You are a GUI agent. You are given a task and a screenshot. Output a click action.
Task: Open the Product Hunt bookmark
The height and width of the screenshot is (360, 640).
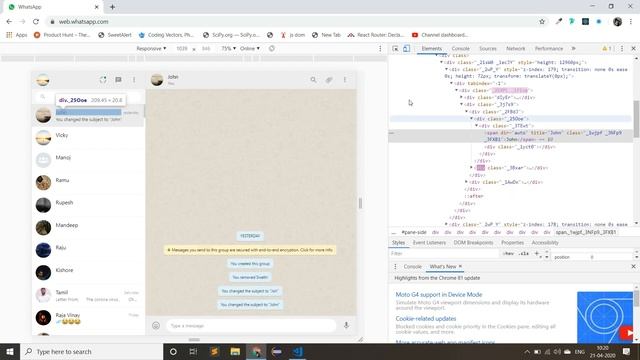pos(62,35)
